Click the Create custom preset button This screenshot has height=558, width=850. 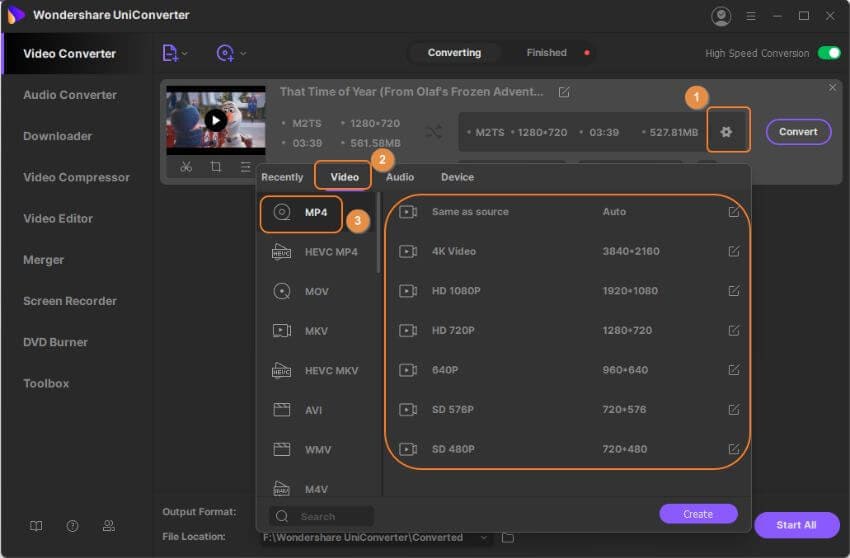tap(698, 514)
